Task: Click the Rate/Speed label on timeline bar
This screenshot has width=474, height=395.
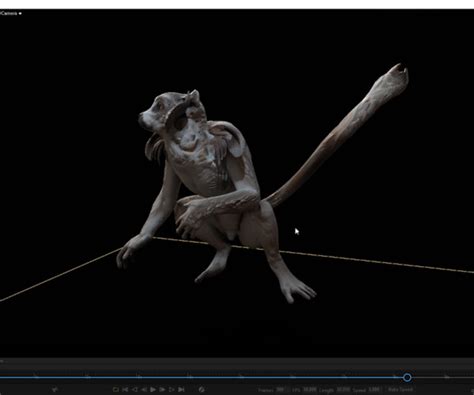Action: tap(401, 389)
